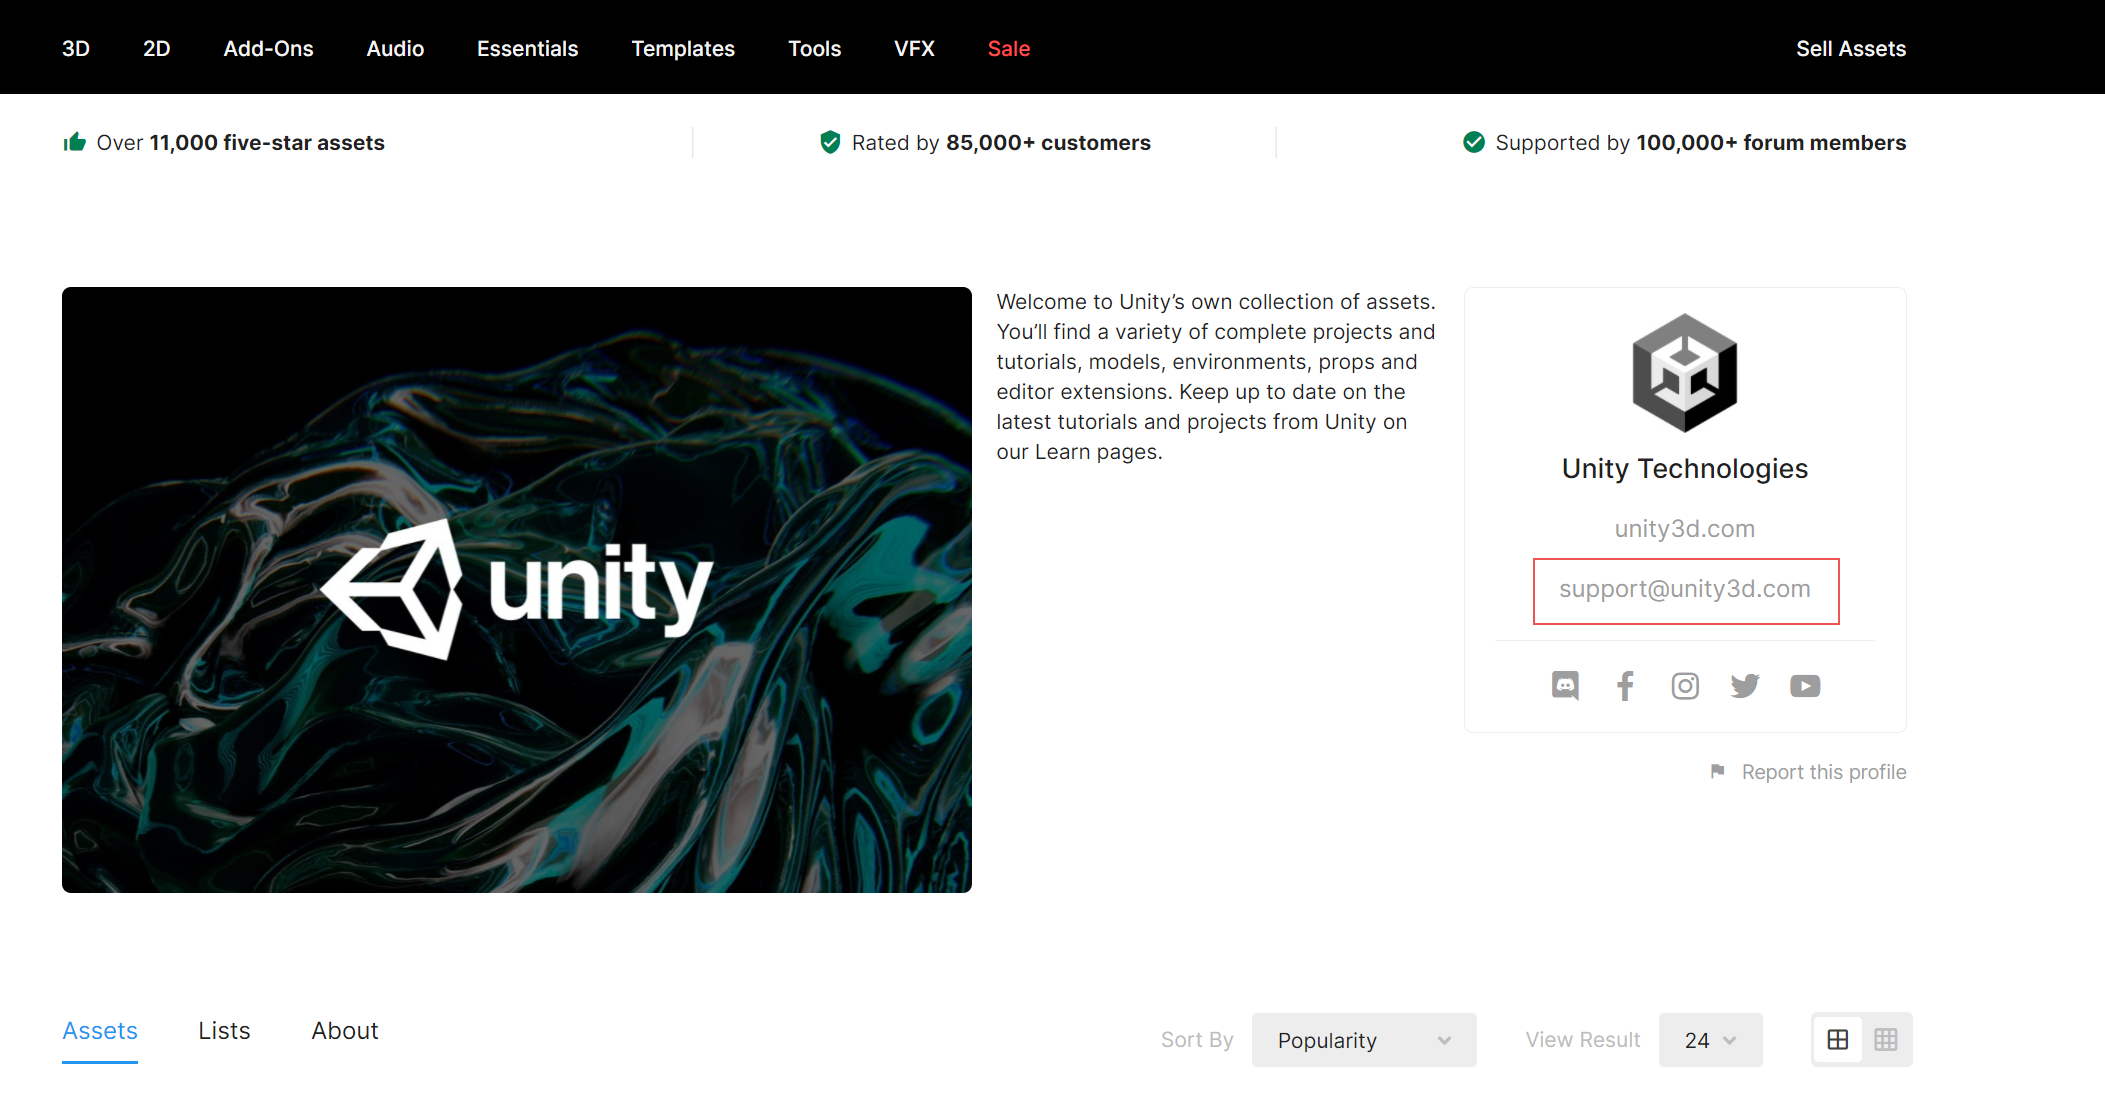This screenshot has width=2105, height=1103.
Task: Click the green checkmark beside Supported by
Action: pyautogui.click(x=1474, y=142)
